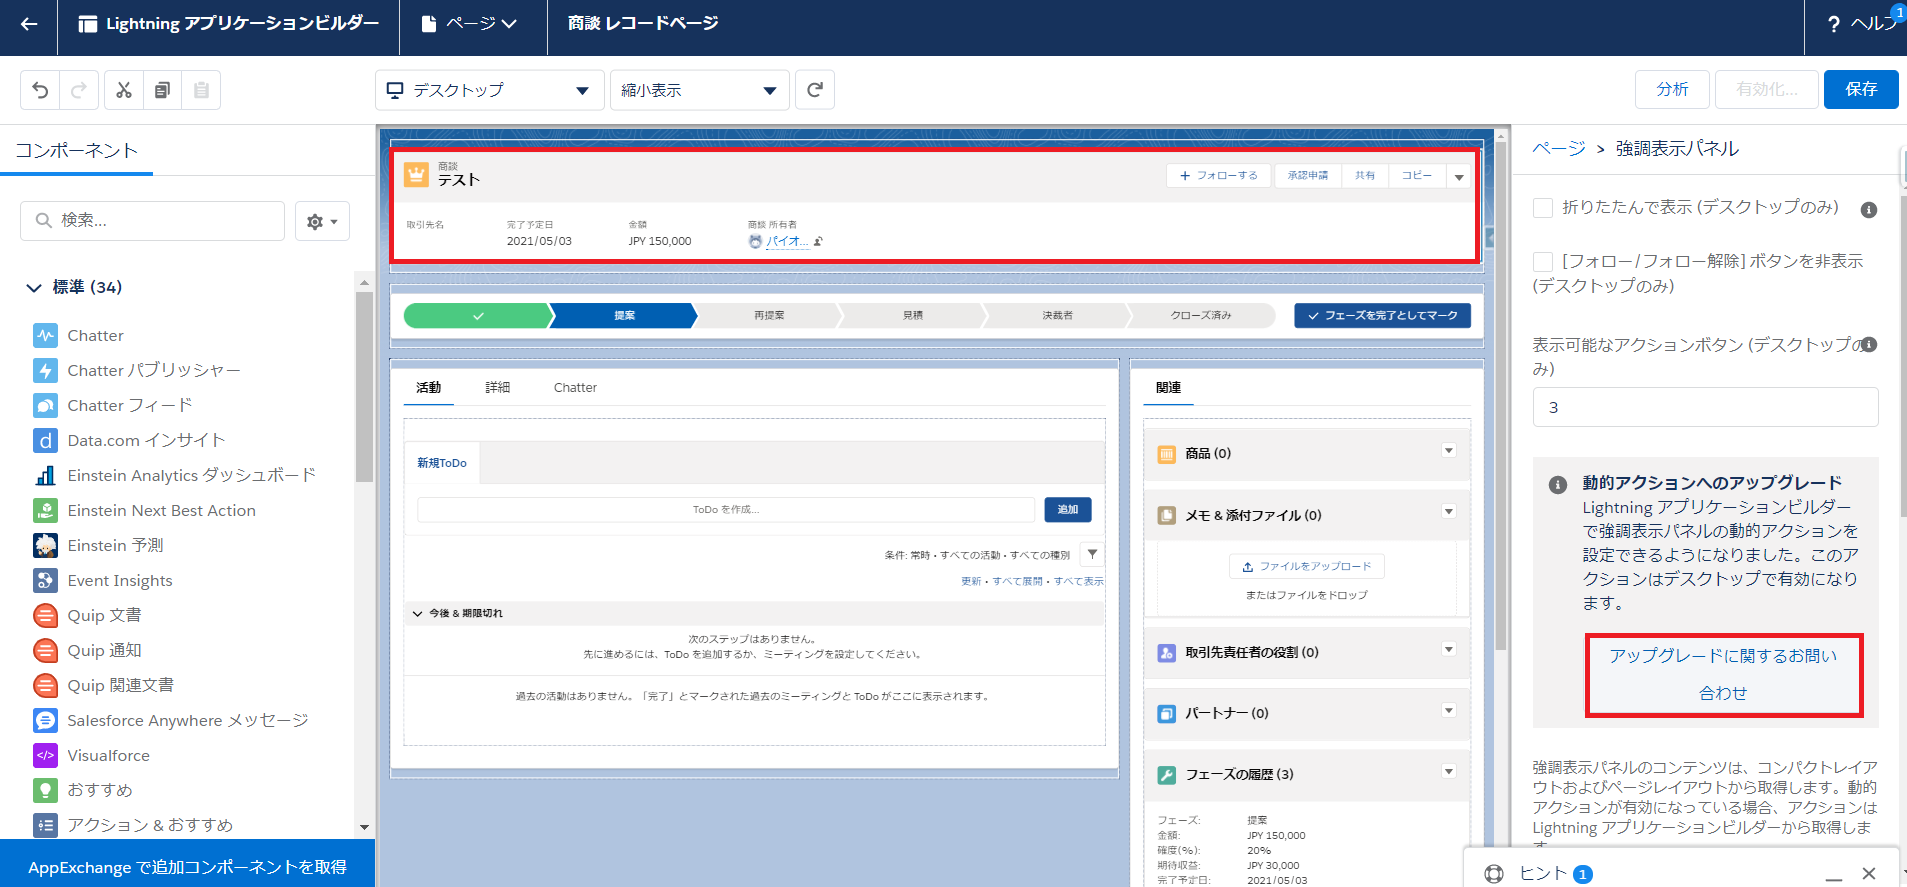The height and width of the screenshot is (887, 1907).
Task: Click the component 検索 field
Action: (152, 221)
